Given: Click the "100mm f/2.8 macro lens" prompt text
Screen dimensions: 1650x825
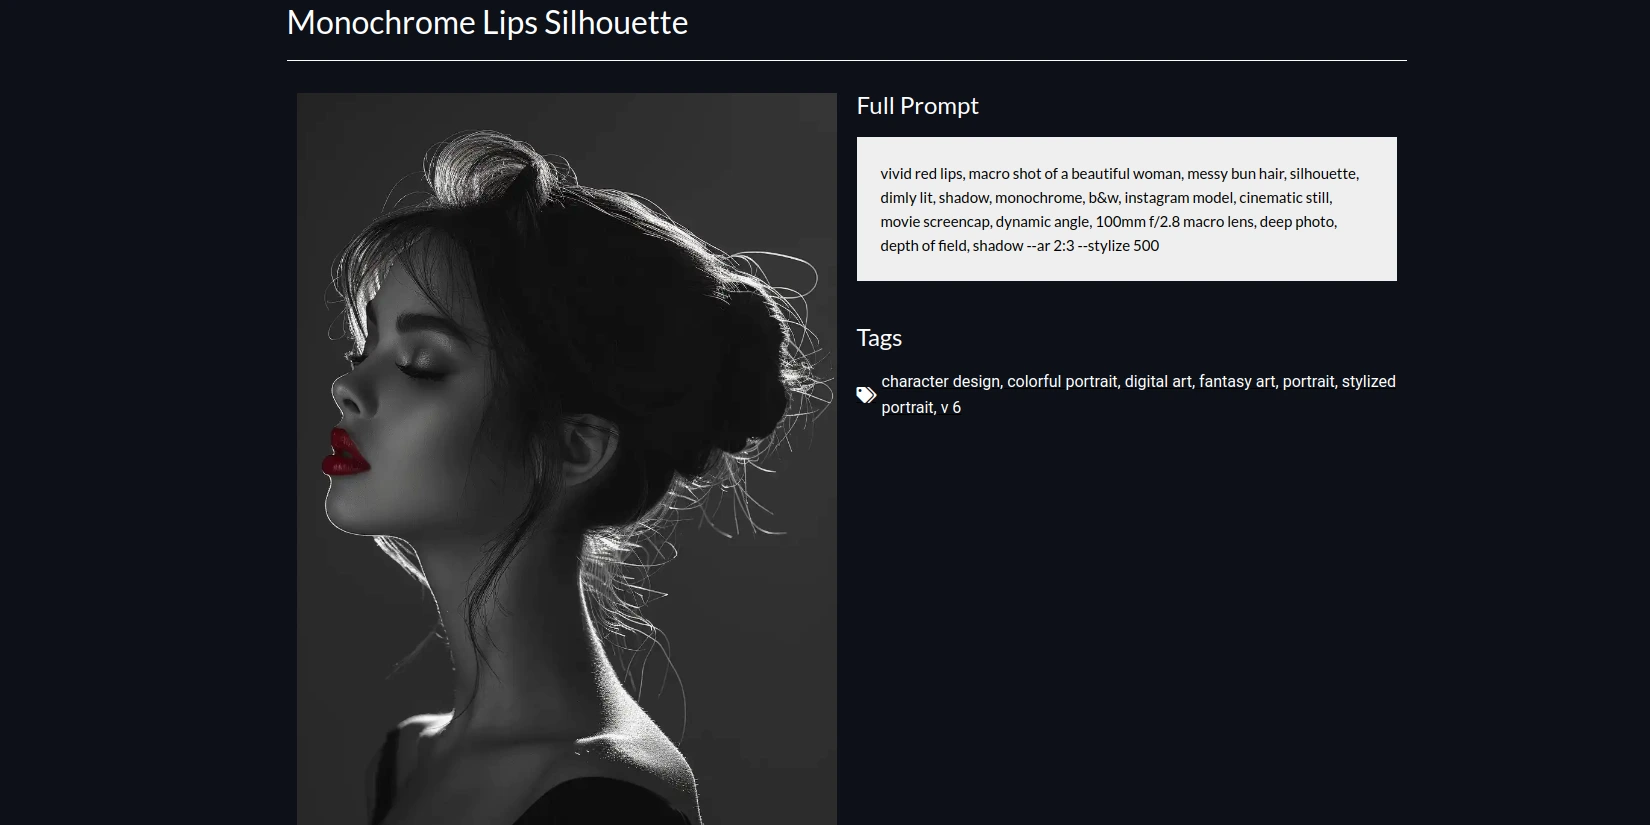Looking at the screenshot, I should 1174,222.
